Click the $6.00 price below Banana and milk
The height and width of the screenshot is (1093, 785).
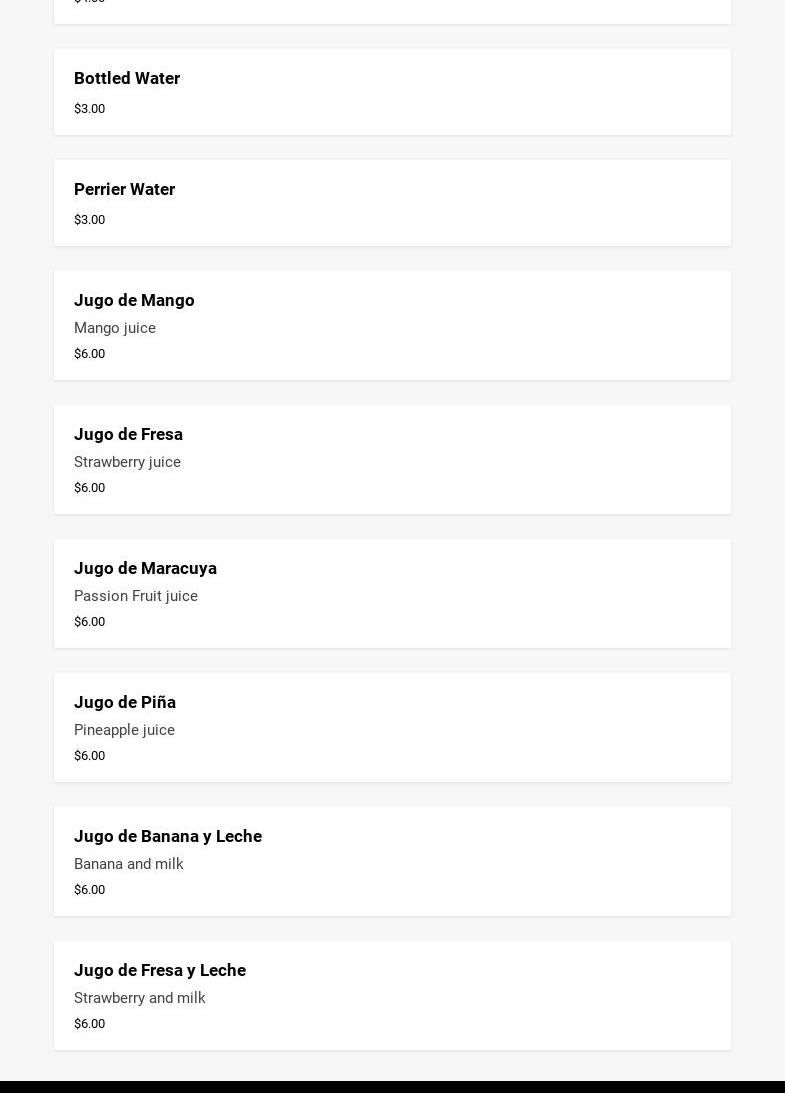click(x=89, y=890)
